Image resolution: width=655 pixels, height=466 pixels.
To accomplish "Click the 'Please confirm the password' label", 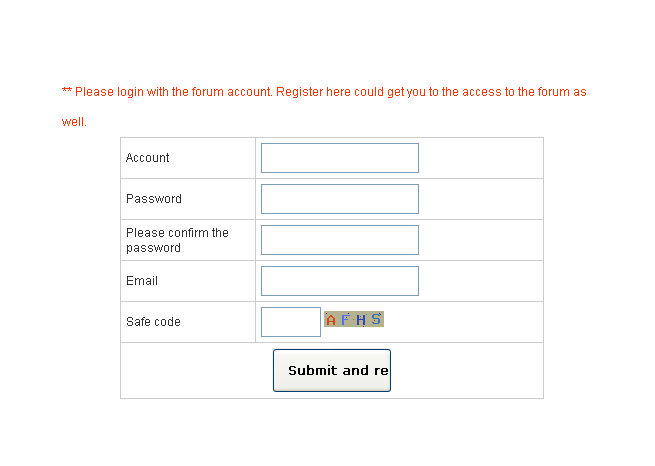I will 177,240.
